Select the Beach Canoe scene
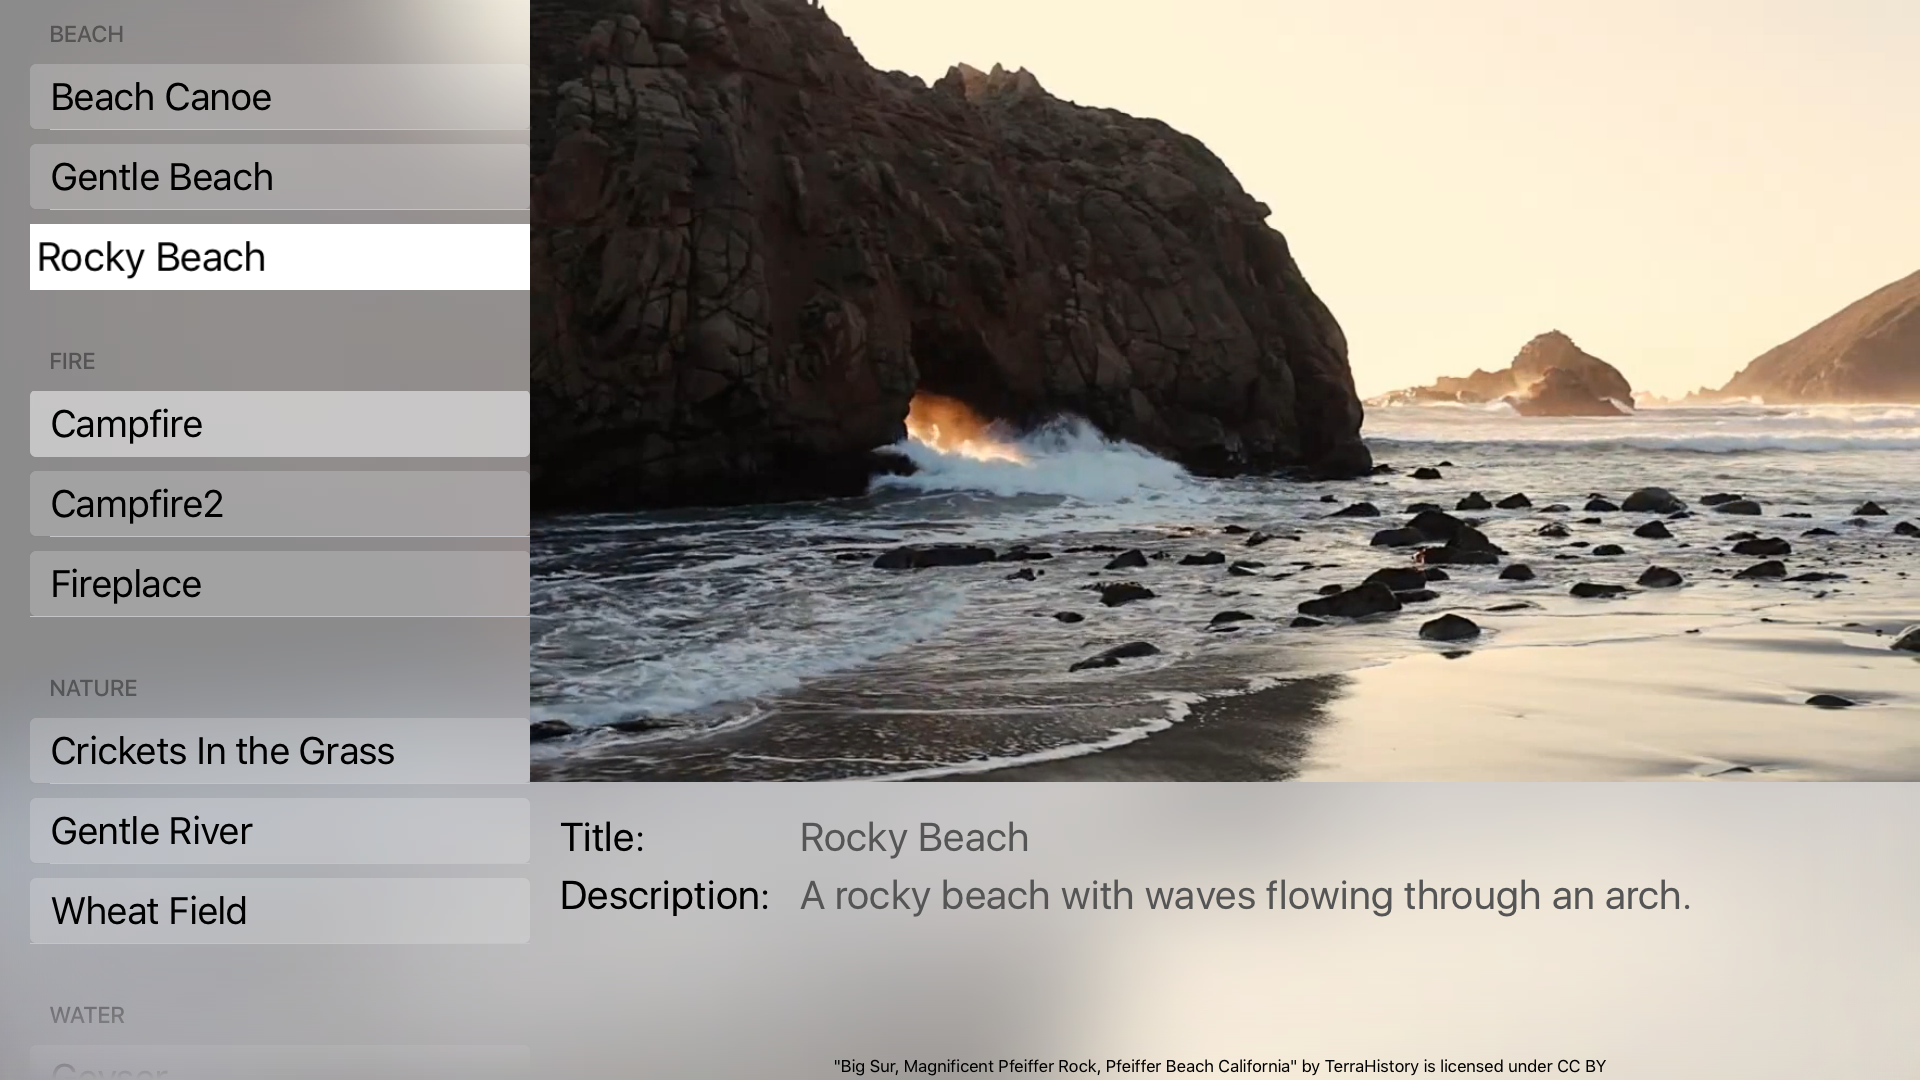The height and width of the screenshot is (1080, 1920). click(x=280, y=97)
